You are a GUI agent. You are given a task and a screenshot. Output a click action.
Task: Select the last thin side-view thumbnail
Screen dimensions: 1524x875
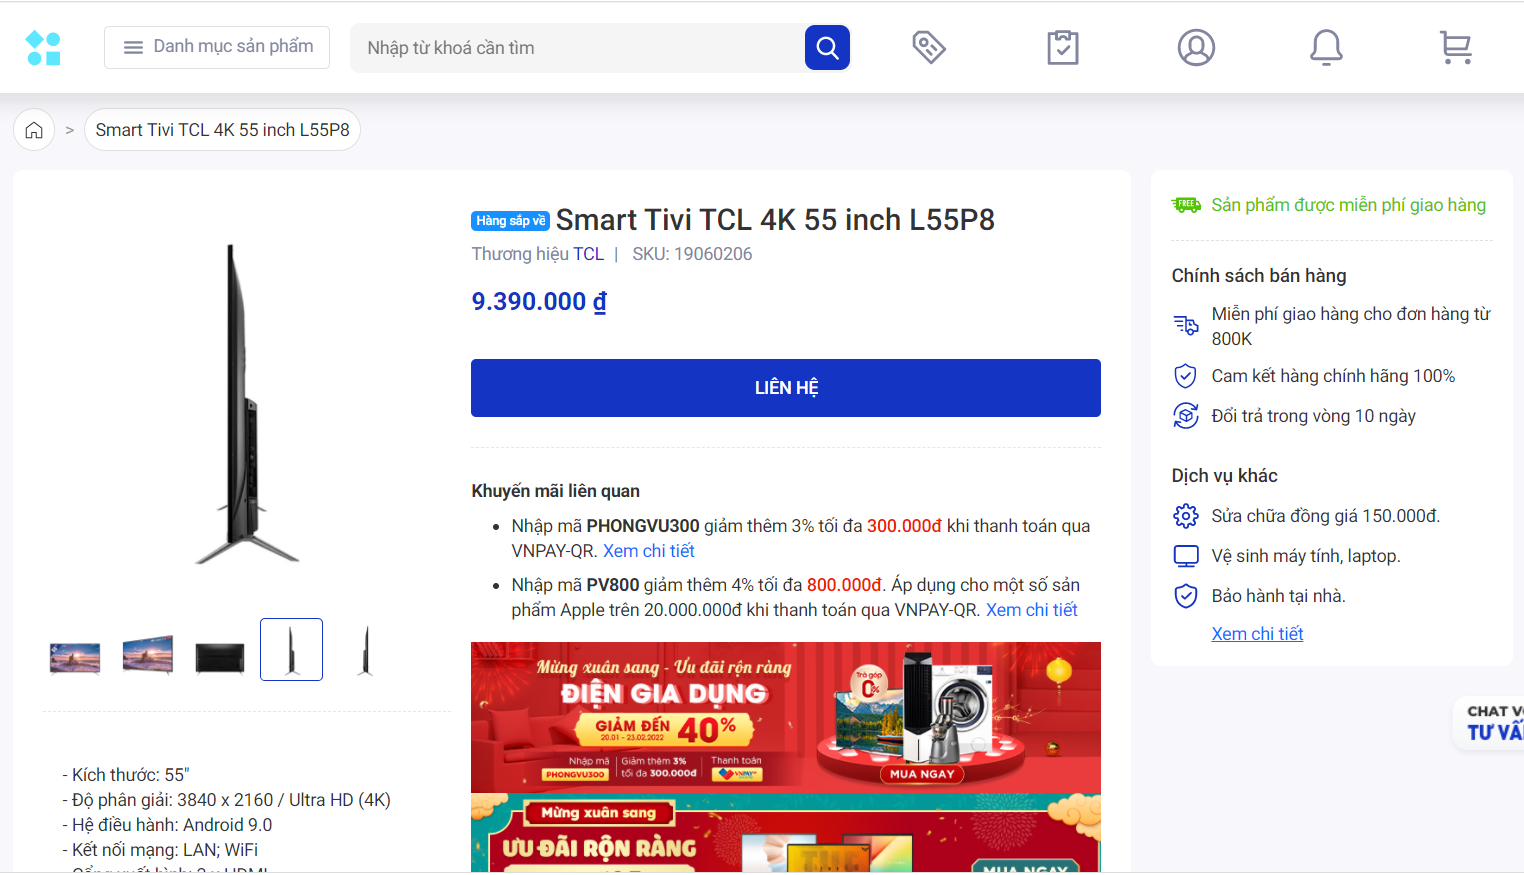[x=365, y=650]
